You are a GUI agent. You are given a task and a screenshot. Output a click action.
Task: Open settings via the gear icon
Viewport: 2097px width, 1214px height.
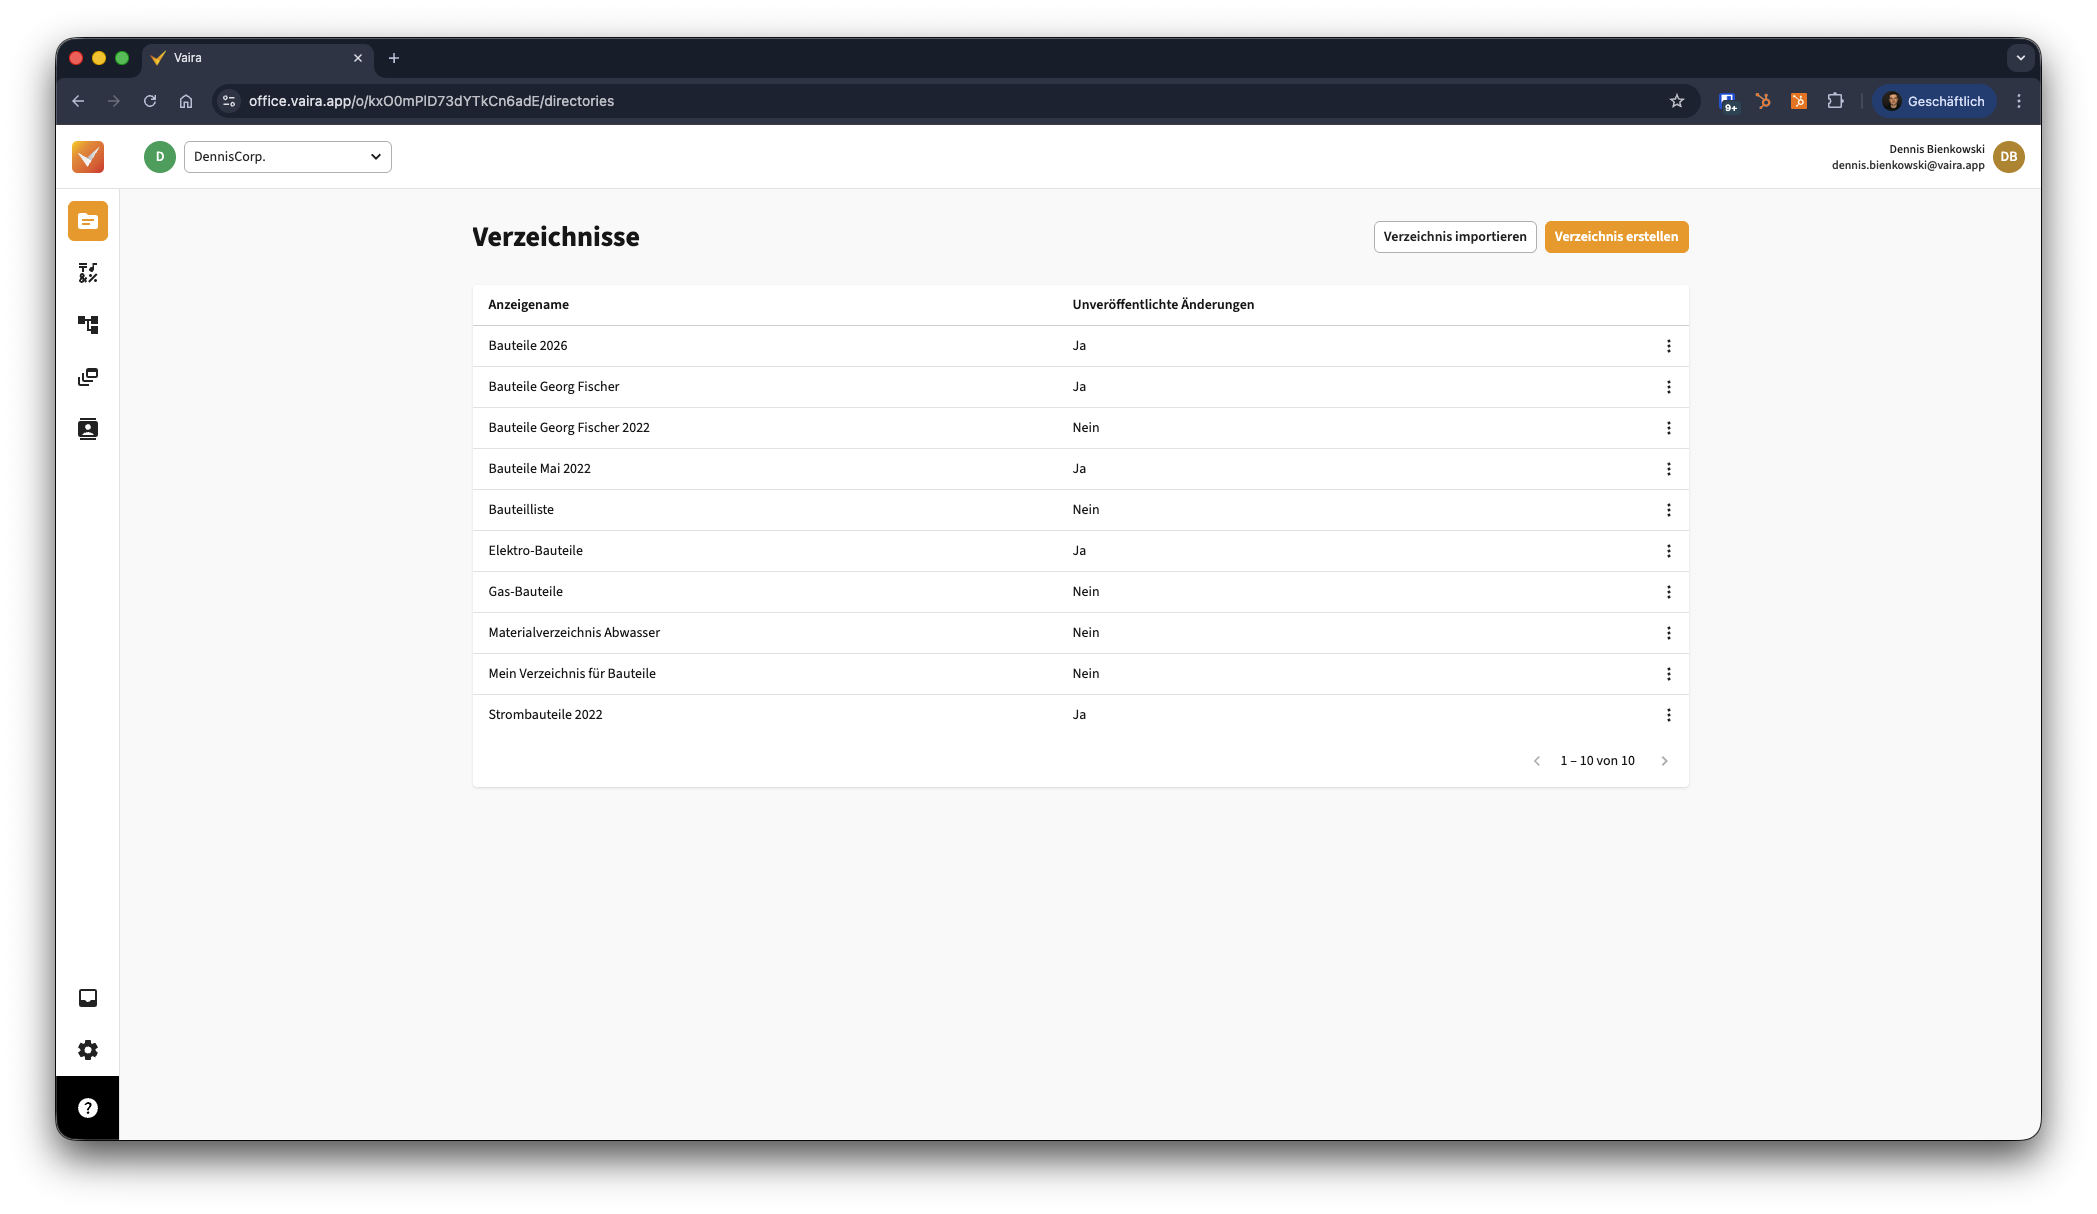tap(88, 1050)
